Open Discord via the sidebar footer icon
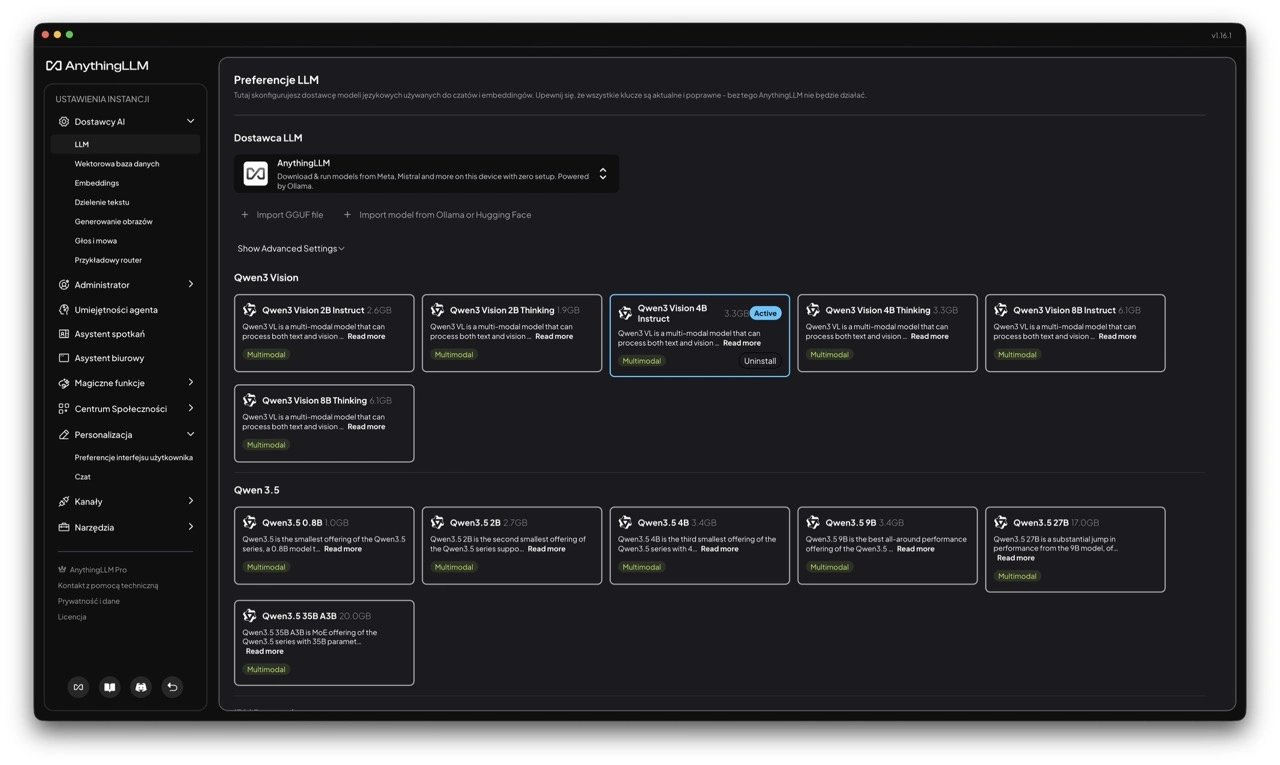 [x=141, y=687]
